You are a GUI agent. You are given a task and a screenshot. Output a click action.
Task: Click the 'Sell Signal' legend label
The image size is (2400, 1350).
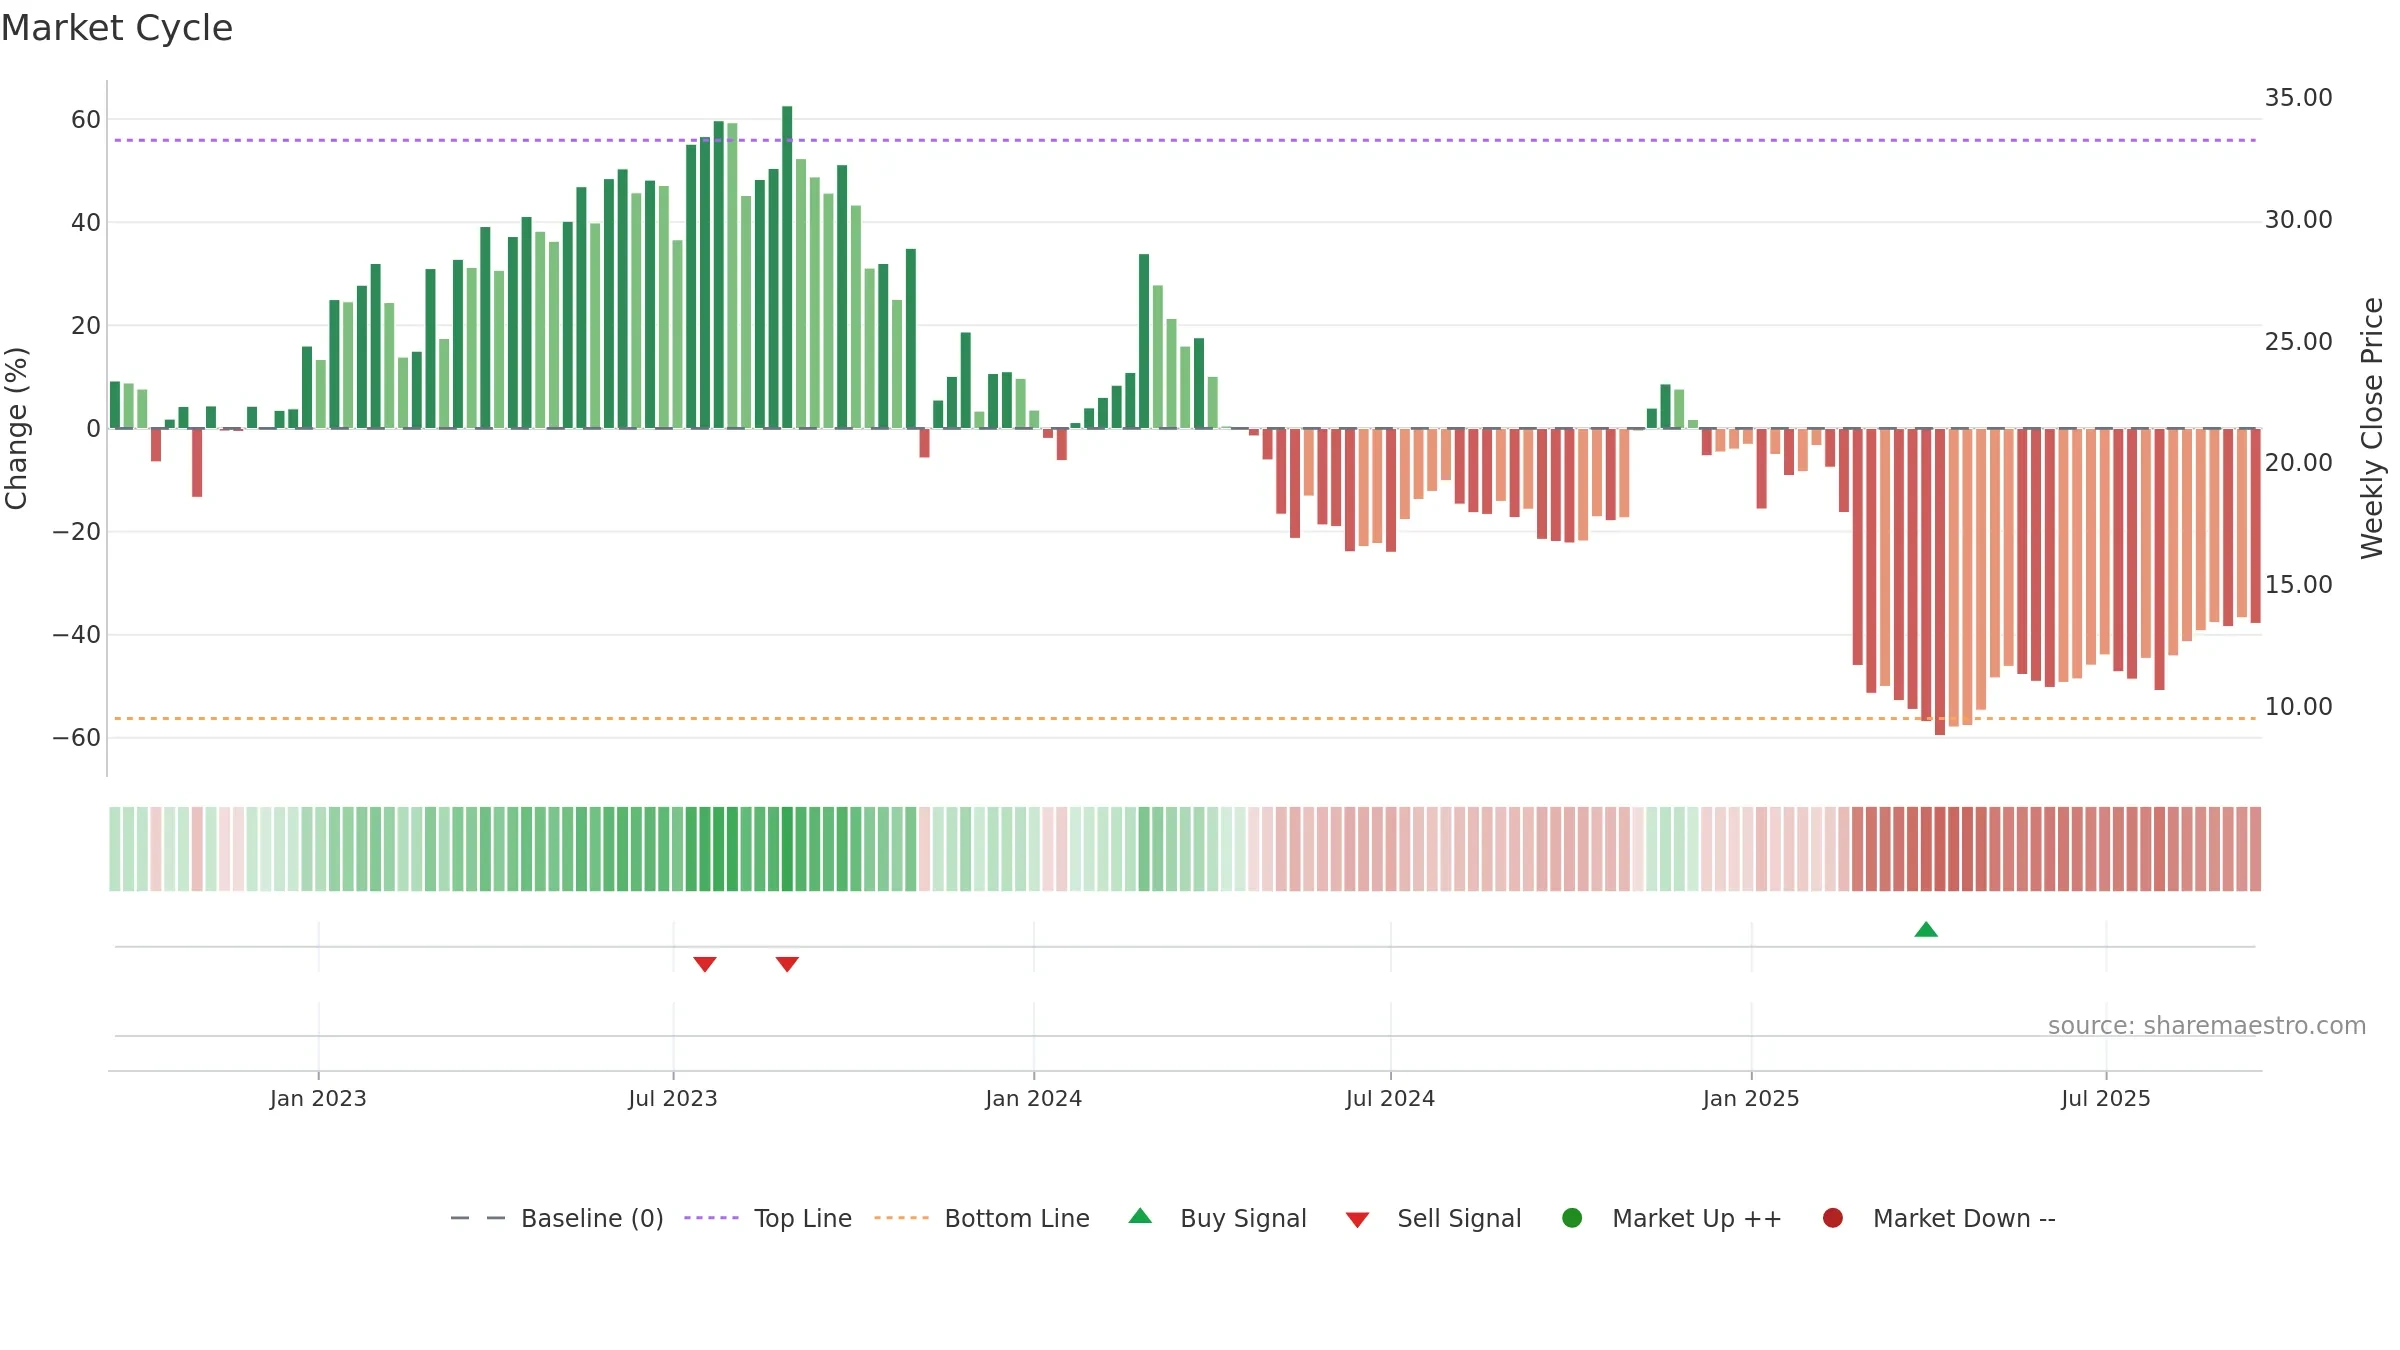point(1459,1219)
